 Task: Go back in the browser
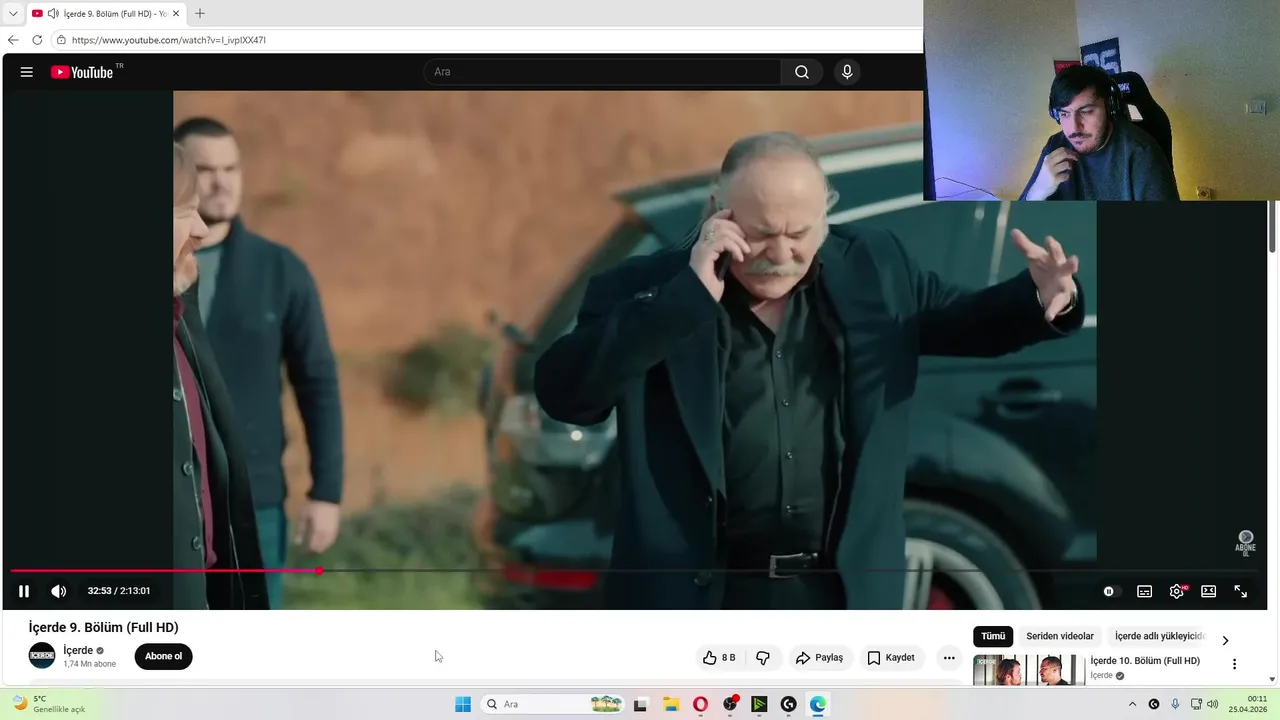13,40
